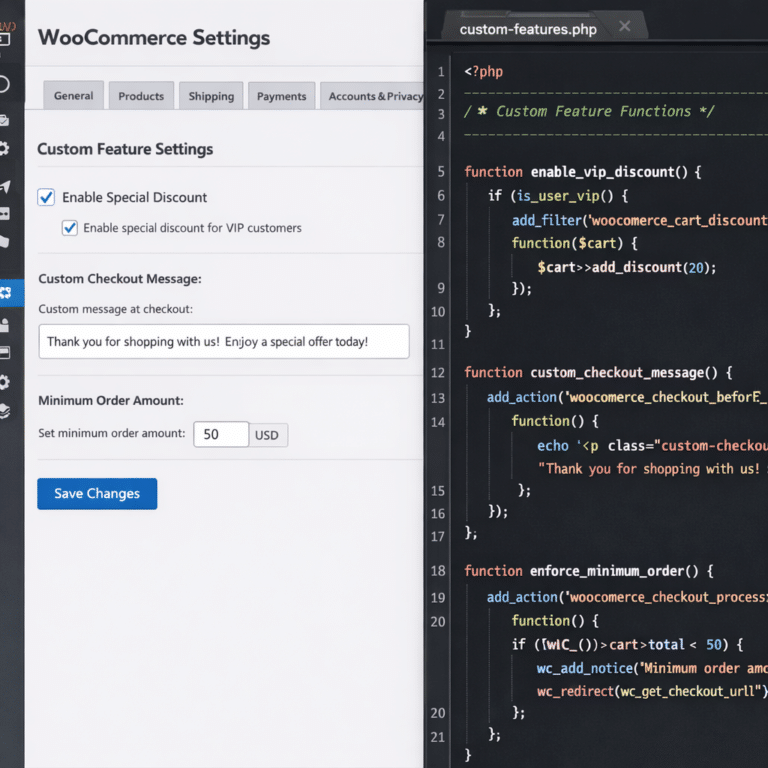Click the folder-shaped sidebar icon
This screenshot has width=768, height=768.
[4, 241]
